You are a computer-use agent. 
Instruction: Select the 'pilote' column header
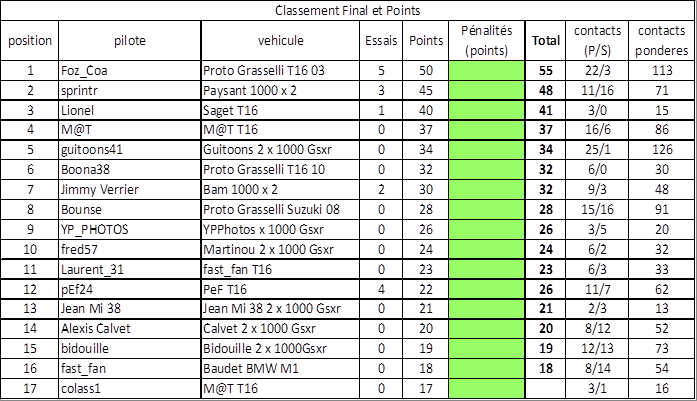(129, 40)
